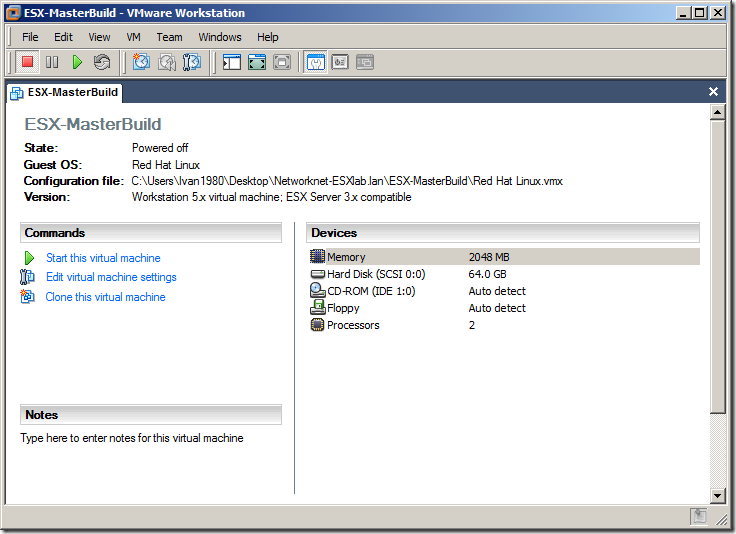Select the Floppy device label

(343, 308)
